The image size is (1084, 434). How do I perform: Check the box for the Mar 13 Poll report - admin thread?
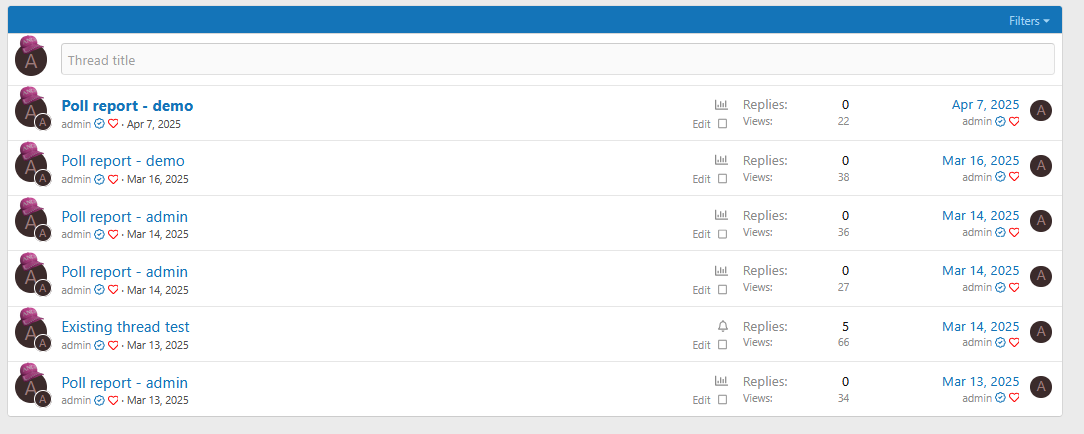(722, 400)
